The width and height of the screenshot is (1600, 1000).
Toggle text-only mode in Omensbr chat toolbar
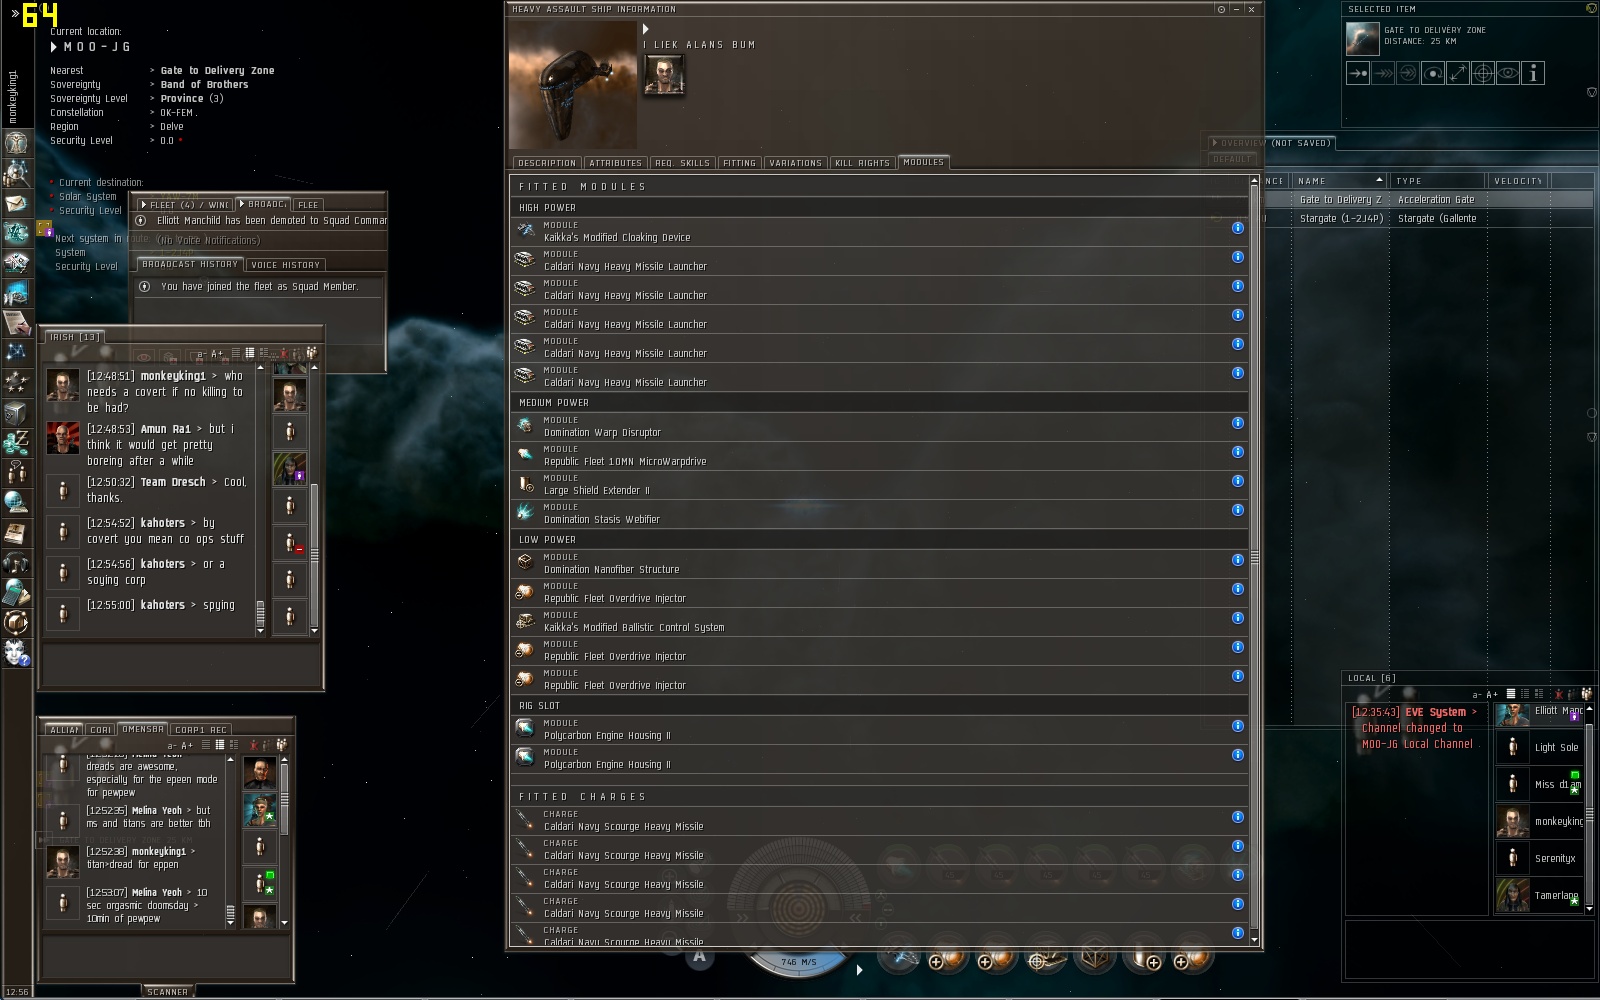[206, 745]
